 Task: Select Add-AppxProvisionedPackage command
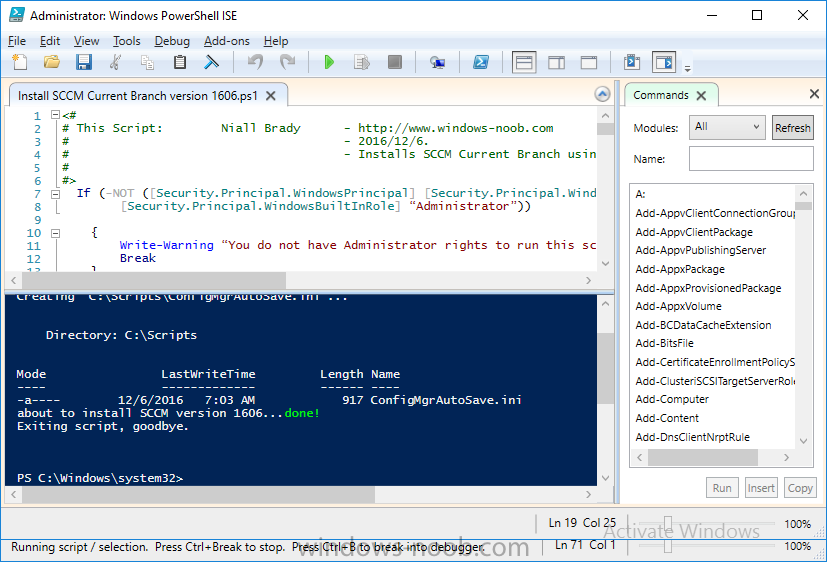click(708, 288)
